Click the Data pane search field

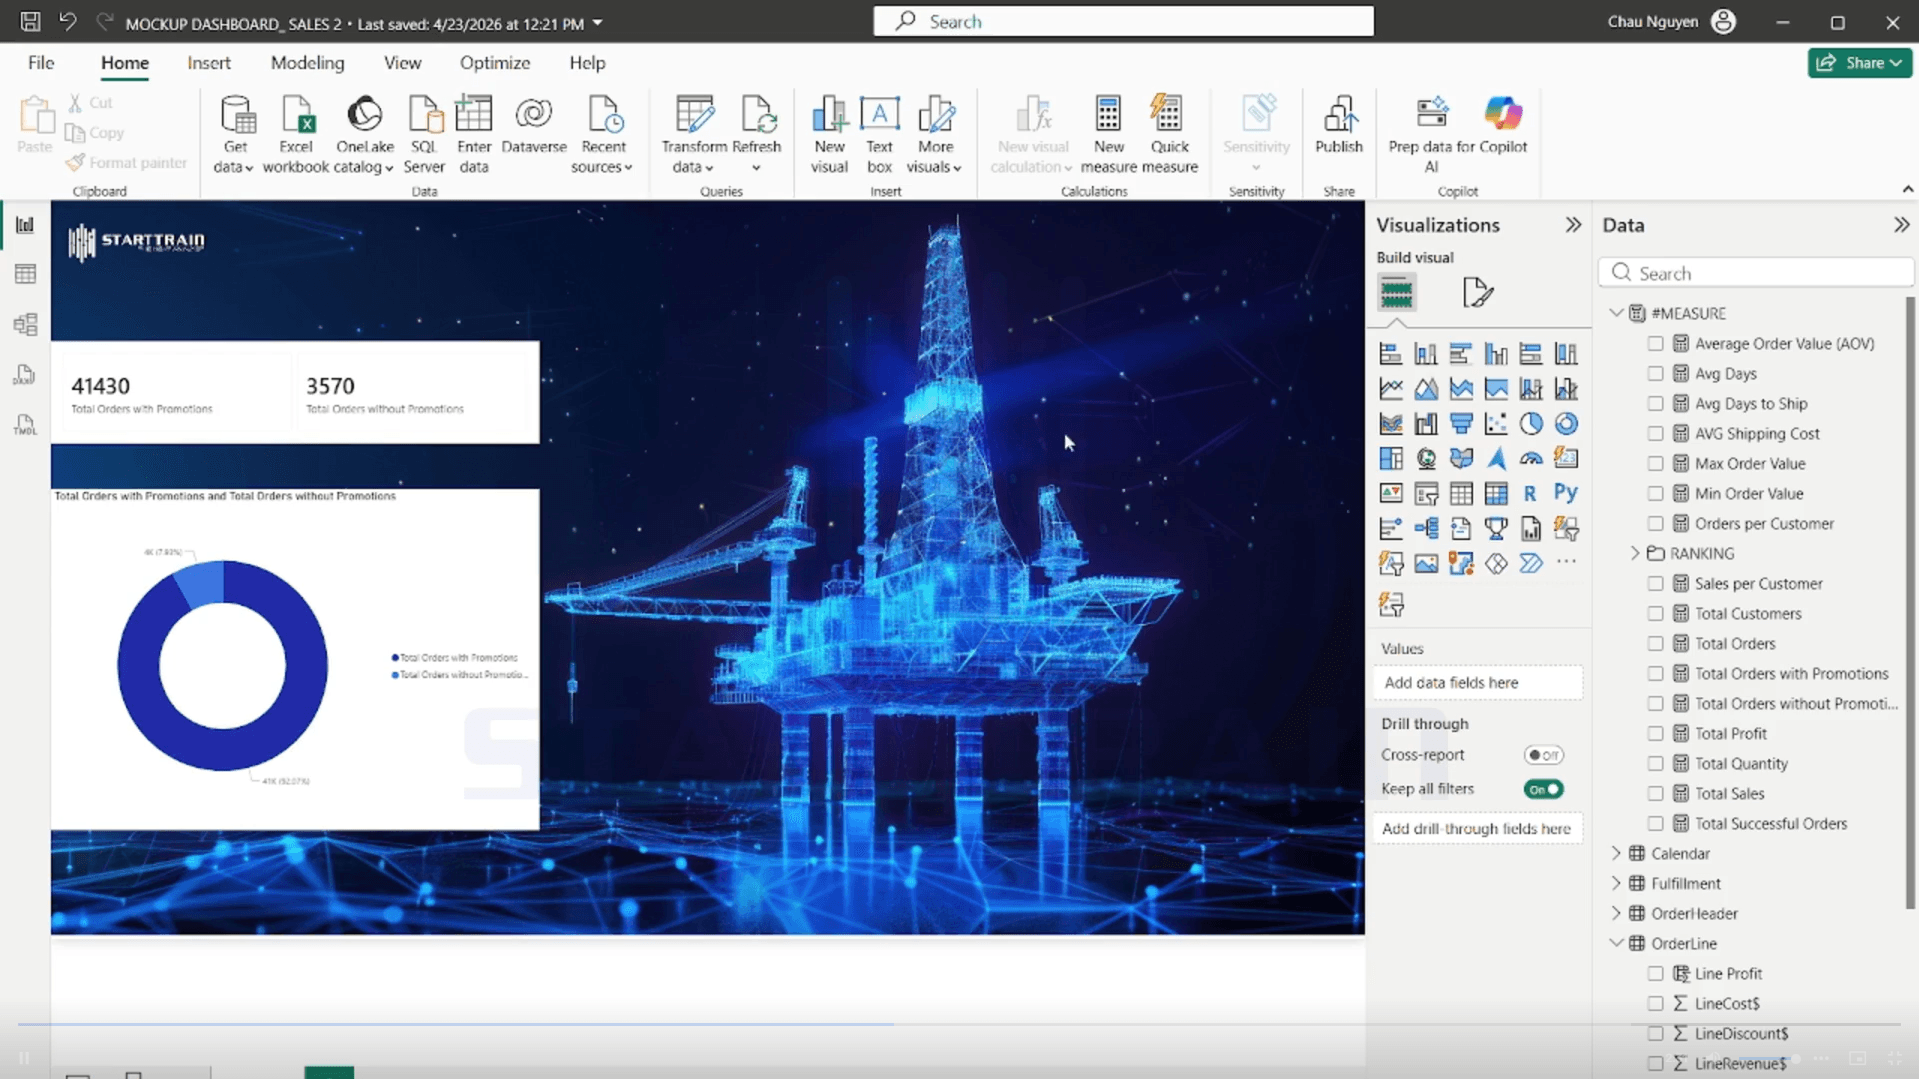[1756, 273]
